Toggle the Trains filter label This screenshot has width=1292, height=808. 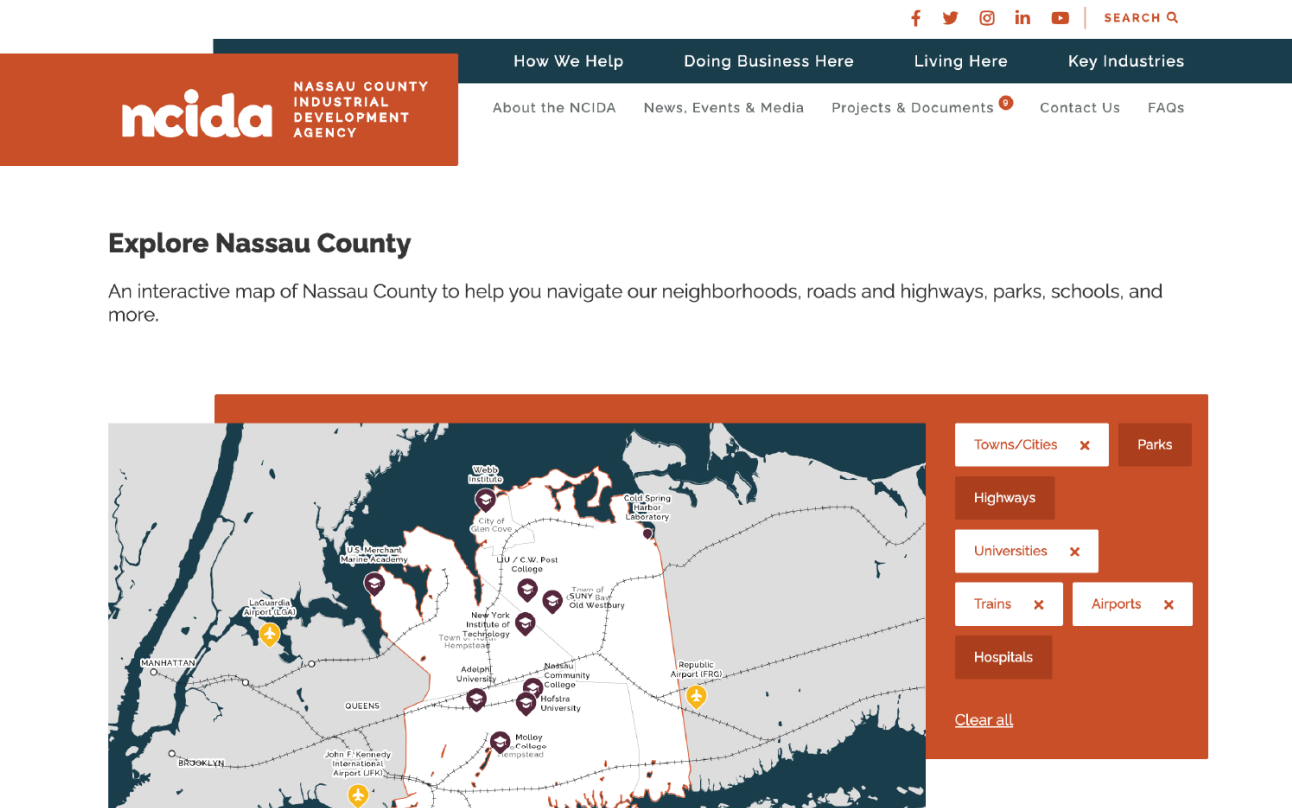[x=993, y=604]
